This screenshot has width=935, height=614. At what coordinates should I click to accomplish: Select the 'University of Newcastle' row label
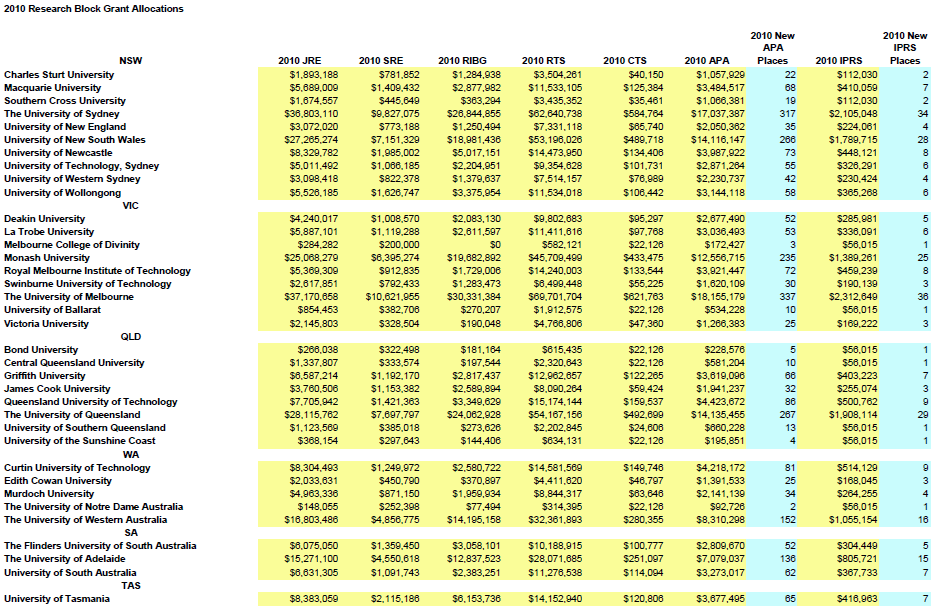[x=58, y=153]
